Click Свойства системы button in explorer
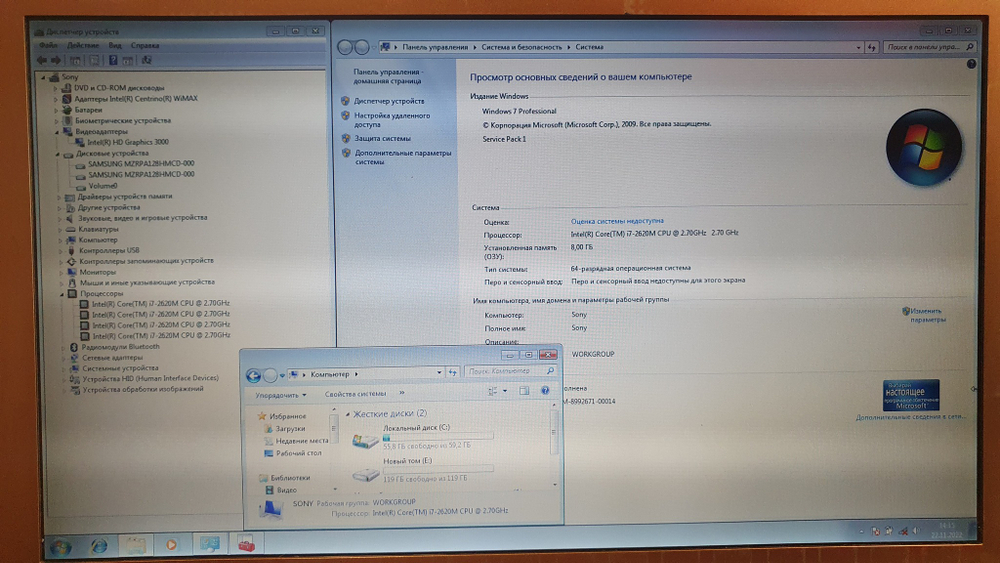Viewport: 1000px width, 563px height. [x=355, y=394]
